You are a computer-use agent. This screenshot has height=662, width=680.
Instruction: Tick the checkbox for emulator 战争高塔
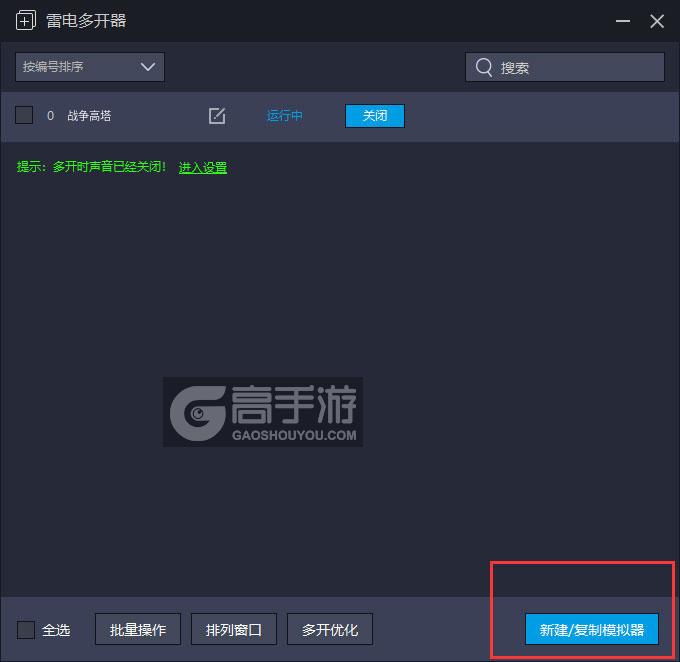pos(24,115)
